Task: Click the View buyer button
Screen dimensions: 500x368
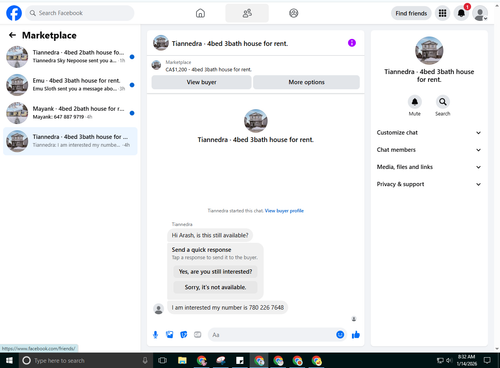Action: click(201, 82)
